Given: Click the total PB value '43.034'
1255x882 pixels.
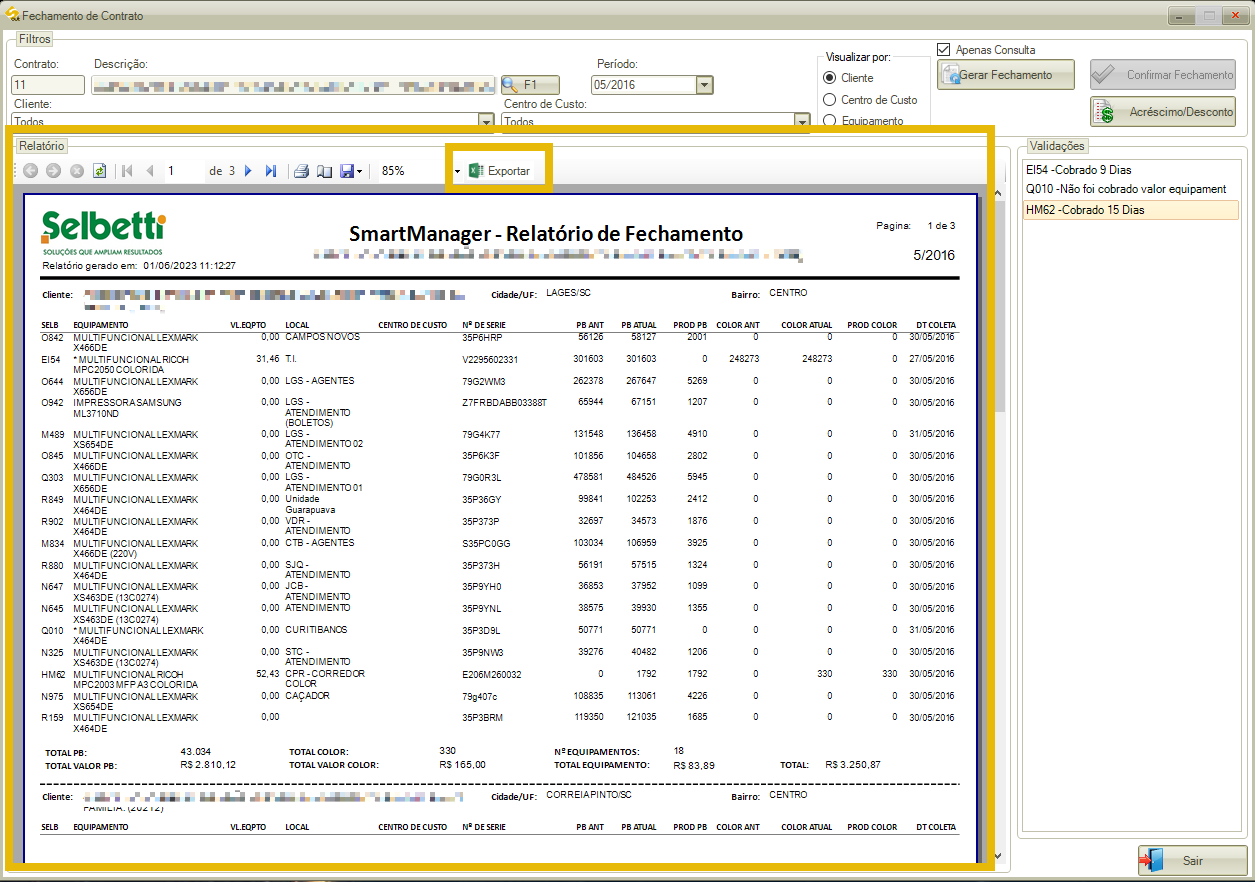Looking at the screenshot, I should pyautogui.click(x=196, y=751).
